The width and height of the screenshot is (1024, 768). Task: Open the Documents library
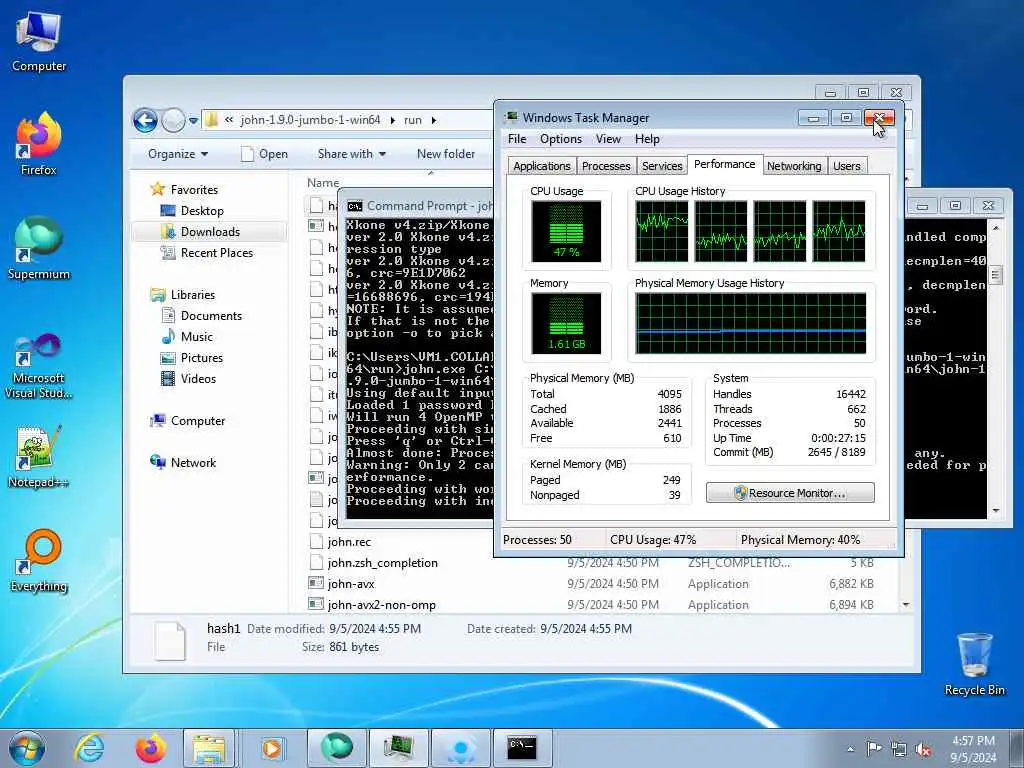pyautogui.click(x=211, y=315)
